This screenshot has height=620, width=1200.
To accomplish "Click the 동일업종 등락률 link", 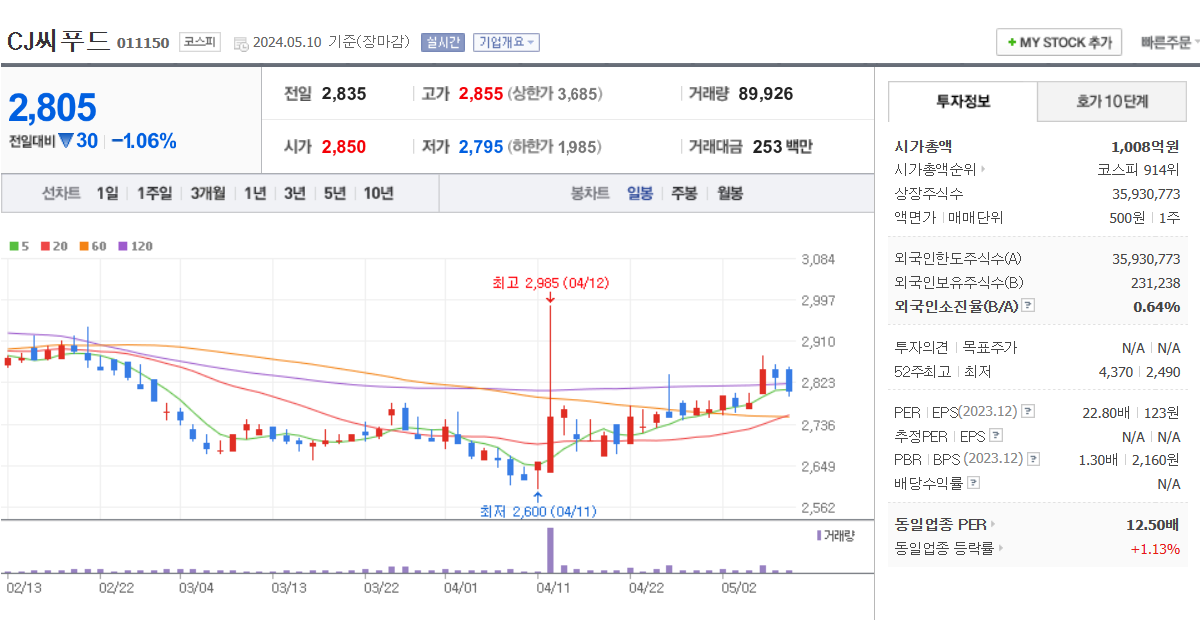I will point(944,548).
